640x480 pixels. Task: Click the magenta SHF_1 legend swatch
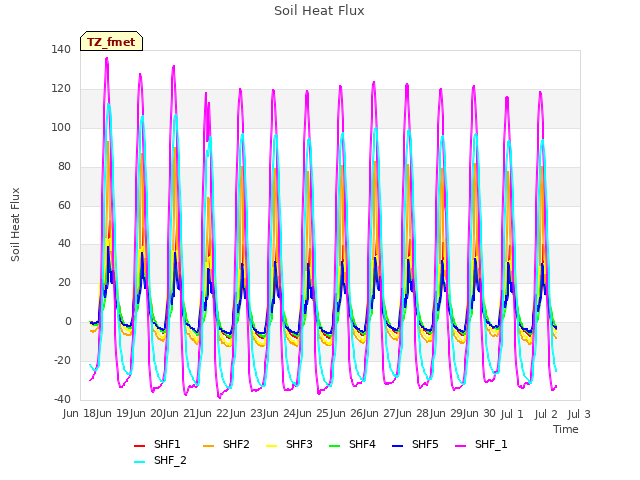460,446
